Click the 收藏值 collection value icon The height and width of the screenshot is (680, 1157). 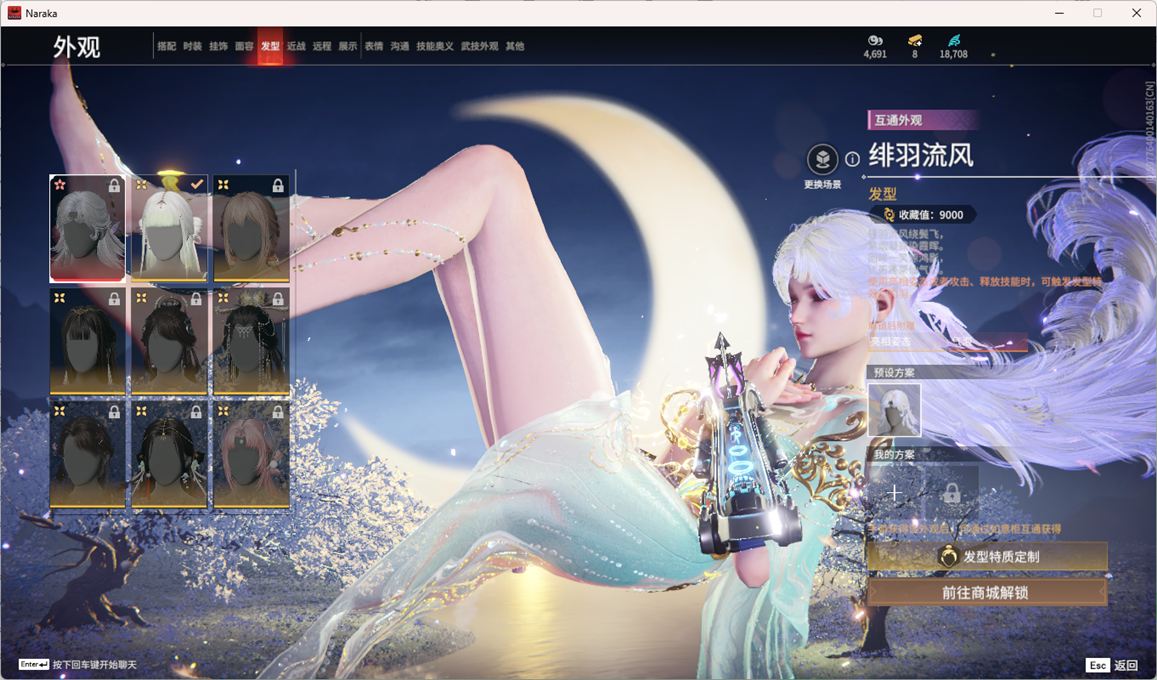(x=888, y=215)
